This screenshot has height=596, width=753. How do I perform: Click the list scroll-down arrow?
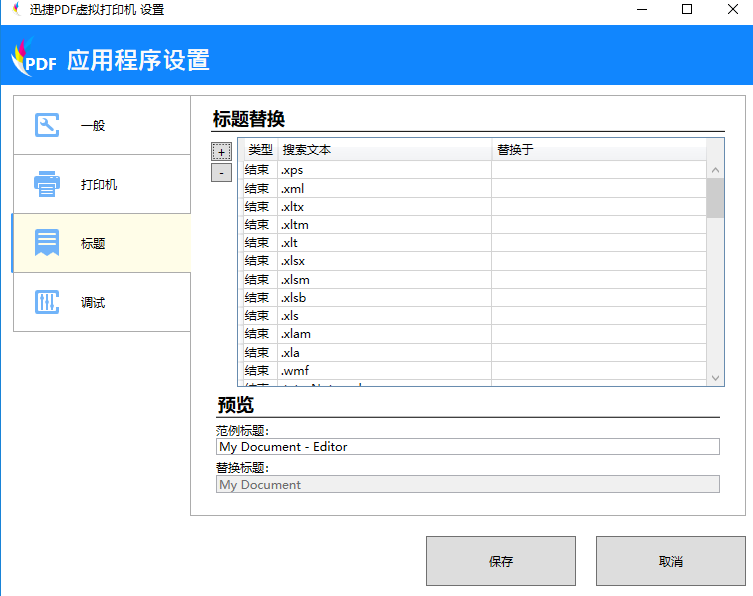[x=715, y=378]
